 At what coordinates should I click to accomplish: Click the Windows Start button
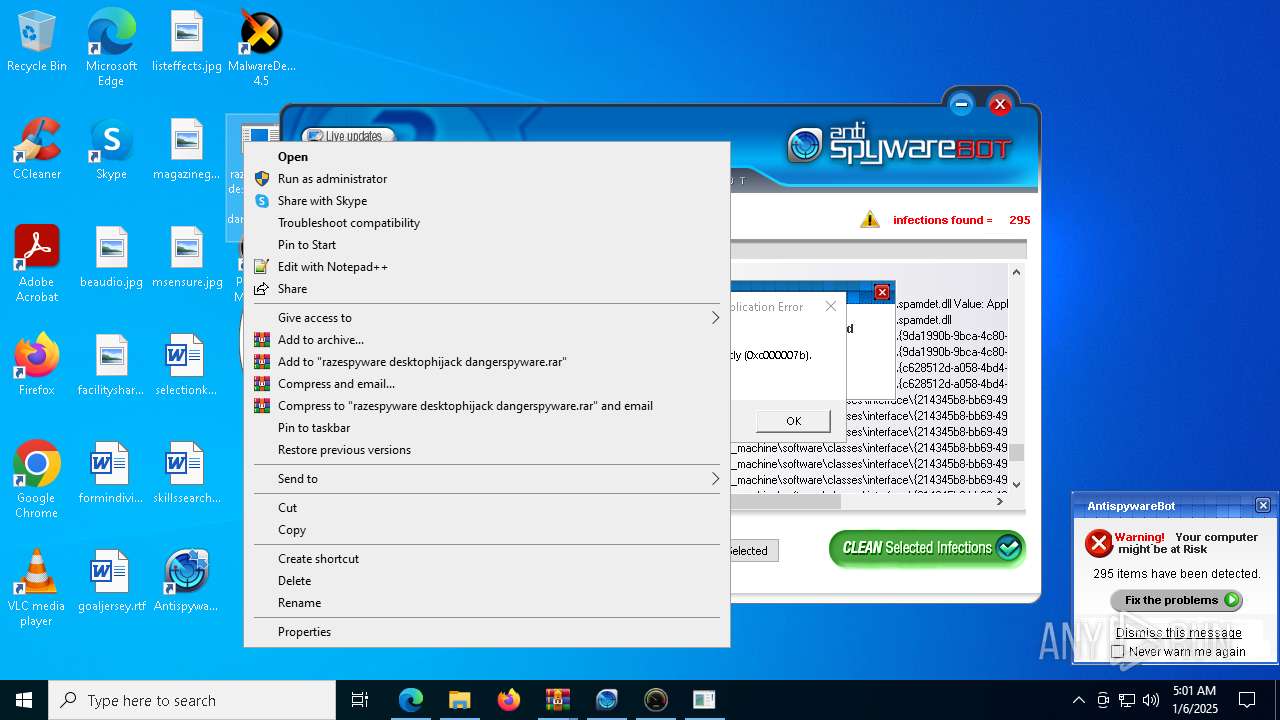pos(24,700)
